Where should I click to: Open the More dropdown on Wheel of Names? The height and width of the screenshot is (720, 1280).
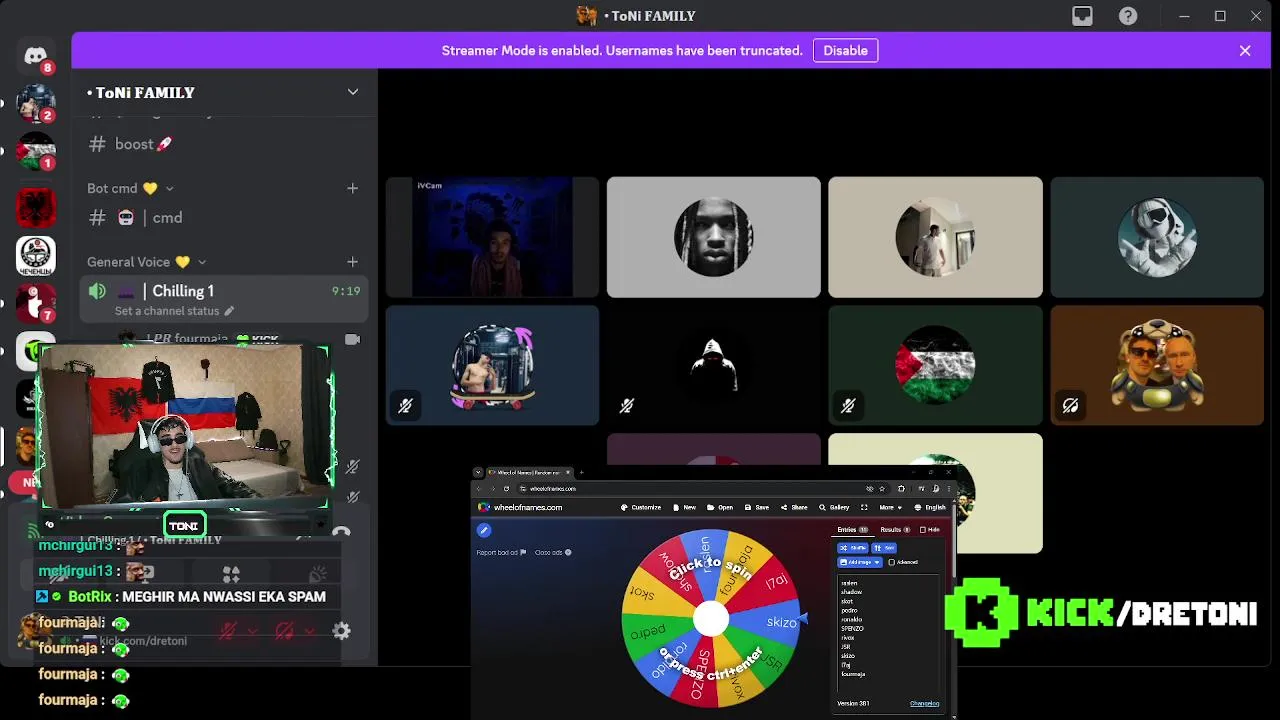click(x=890, y=507)
